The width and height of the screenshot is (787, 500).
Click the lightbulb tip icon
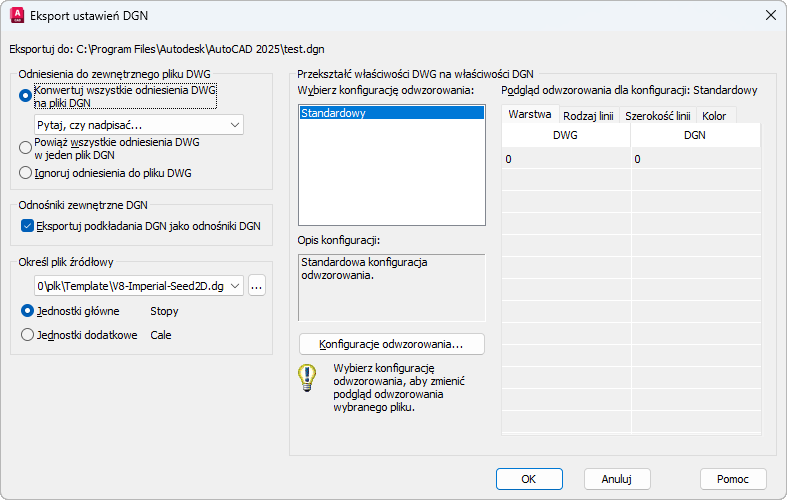(306, 378)
